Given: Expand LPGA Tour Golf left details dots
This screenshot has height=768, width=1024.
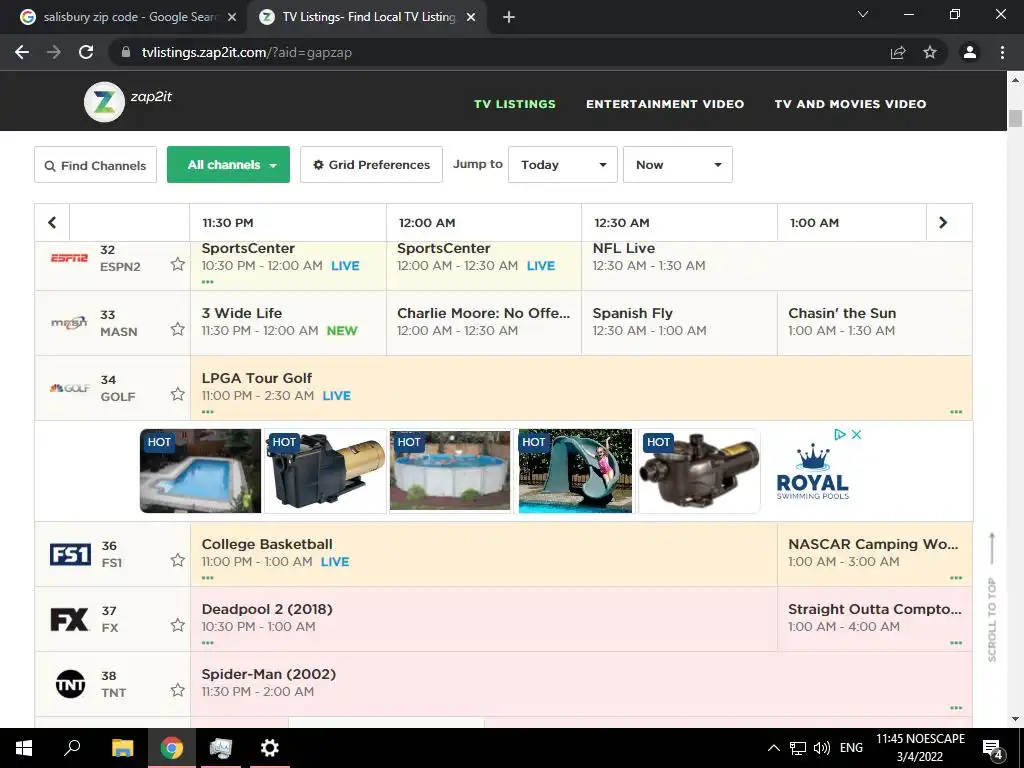Looking at the screenshot, I should (208, 412).
